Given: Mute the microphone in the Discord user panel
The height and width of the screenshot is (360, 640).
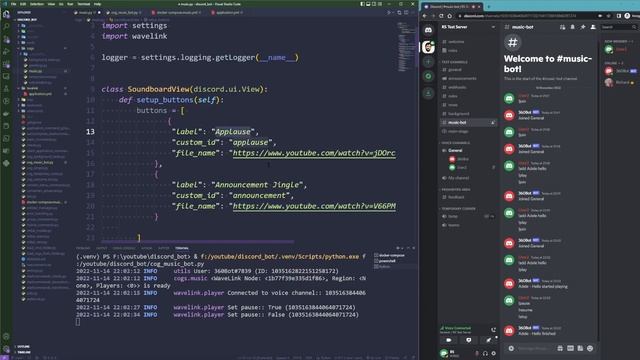Looking at the screenshot, I should pos(477,353).
